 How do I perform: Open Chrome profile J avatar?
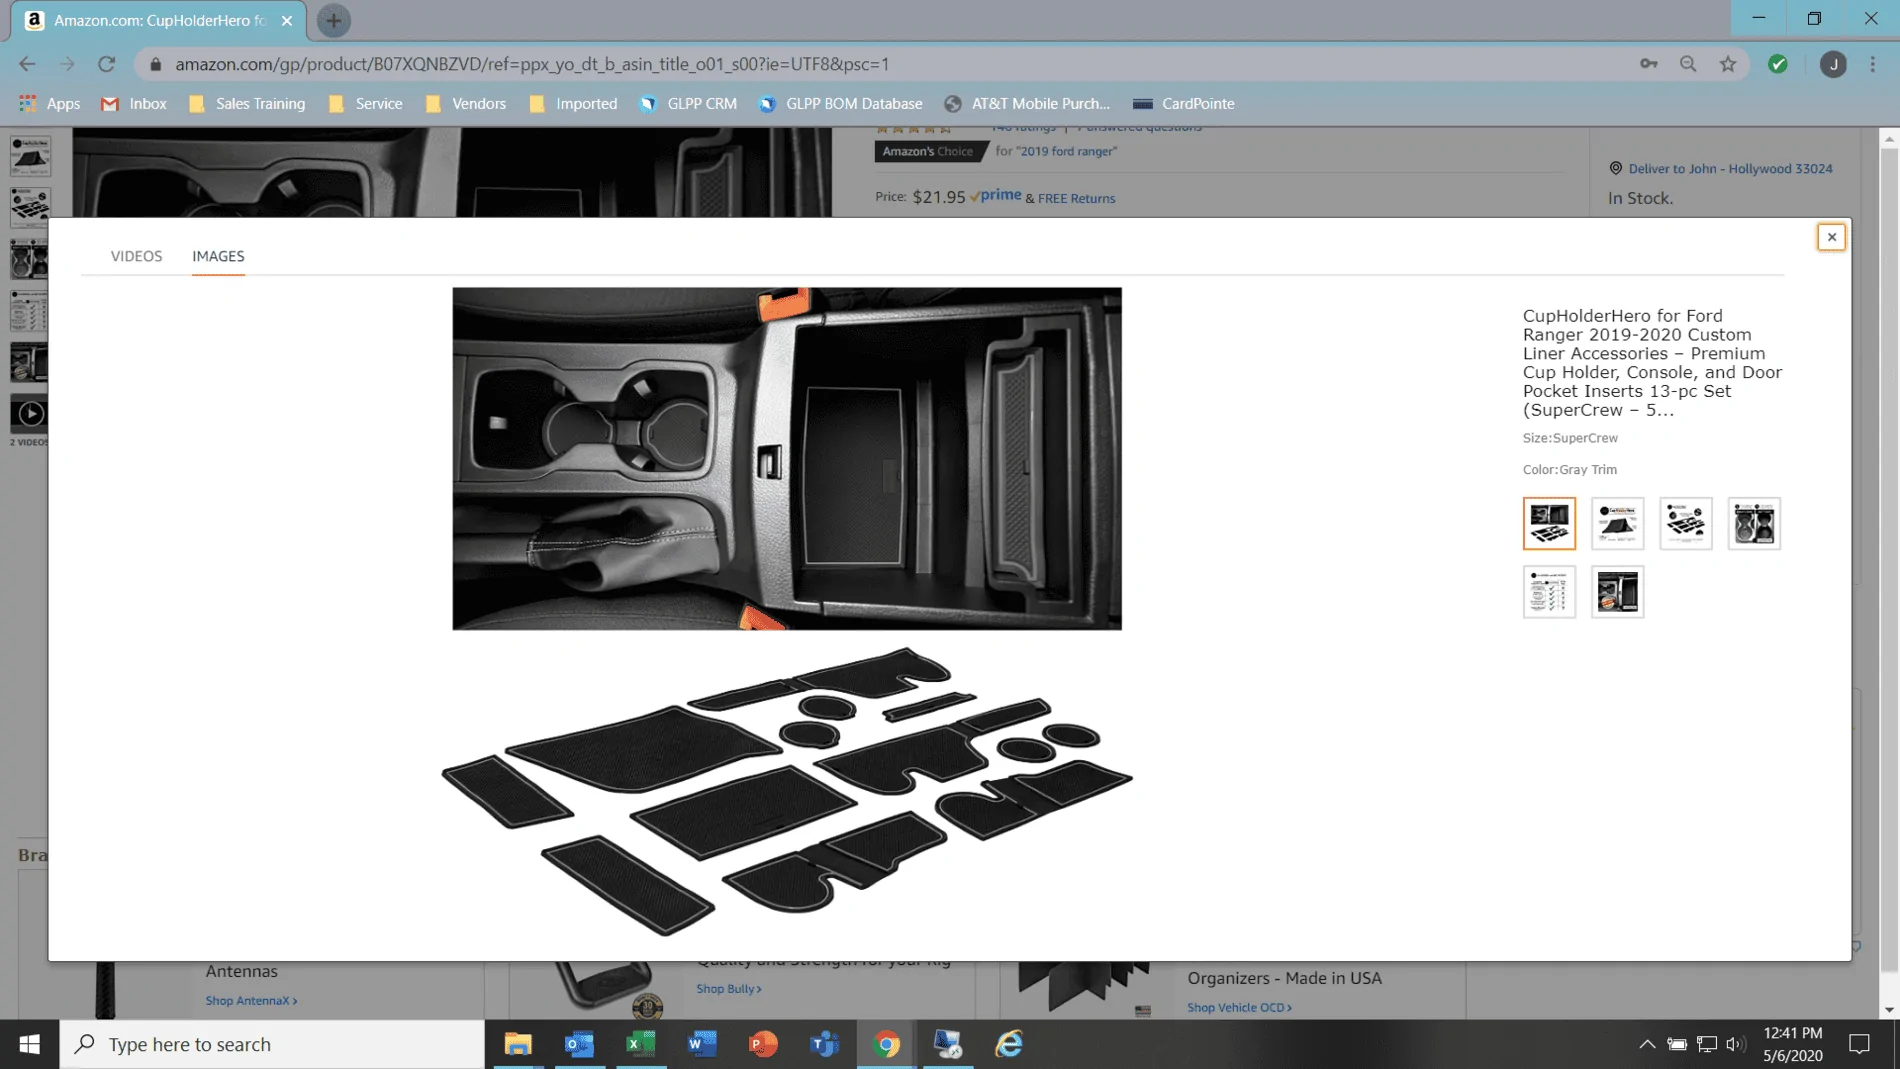point(1833,64)
